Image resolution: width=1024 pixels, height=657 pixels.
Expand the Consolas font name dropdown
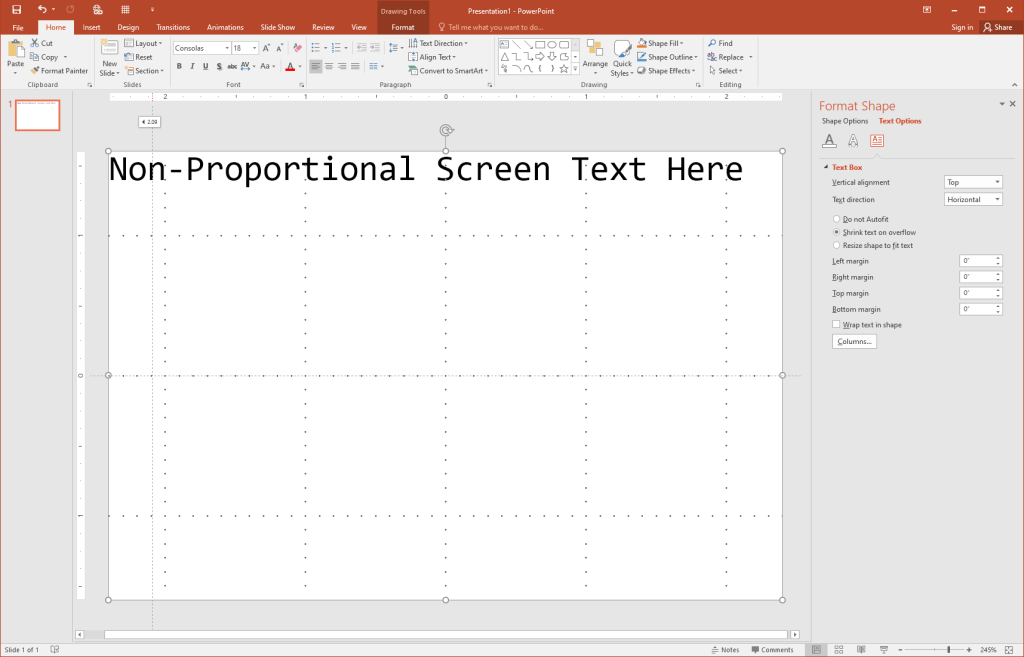click(227, 48)
